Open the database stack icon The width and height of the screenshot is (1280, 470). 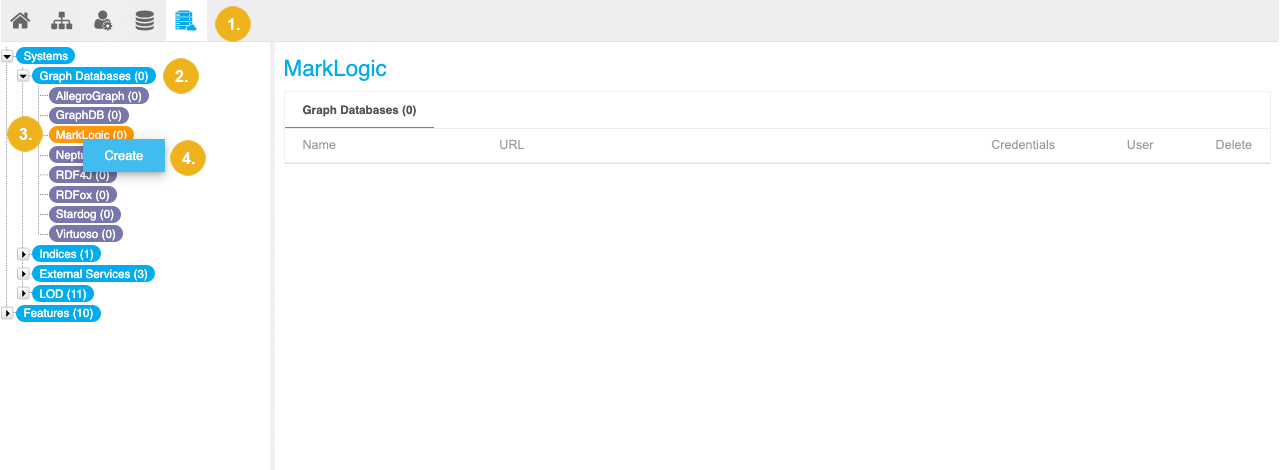click(x=145, y=20)
